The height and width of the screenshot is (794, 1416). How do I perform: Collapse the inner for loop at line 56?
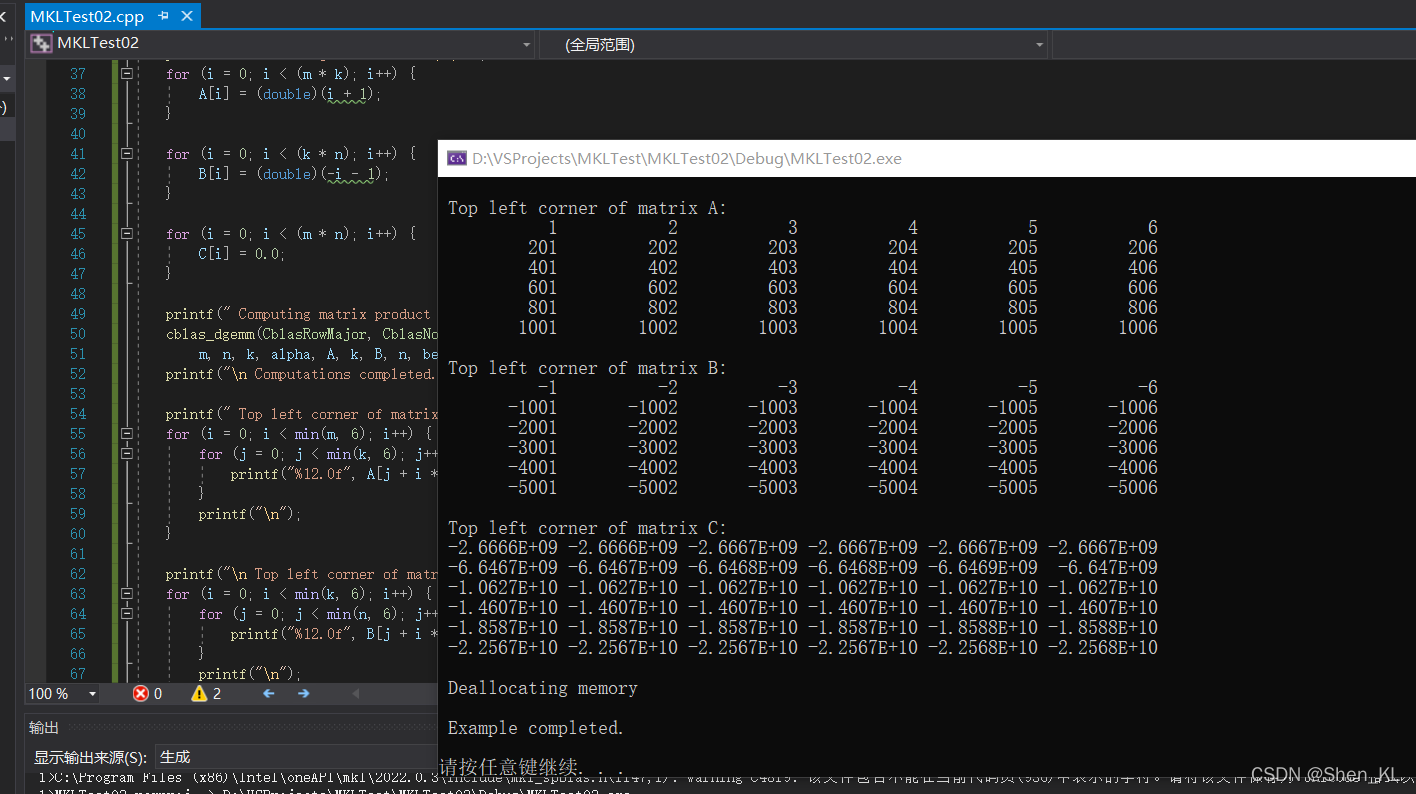point(127,454)
